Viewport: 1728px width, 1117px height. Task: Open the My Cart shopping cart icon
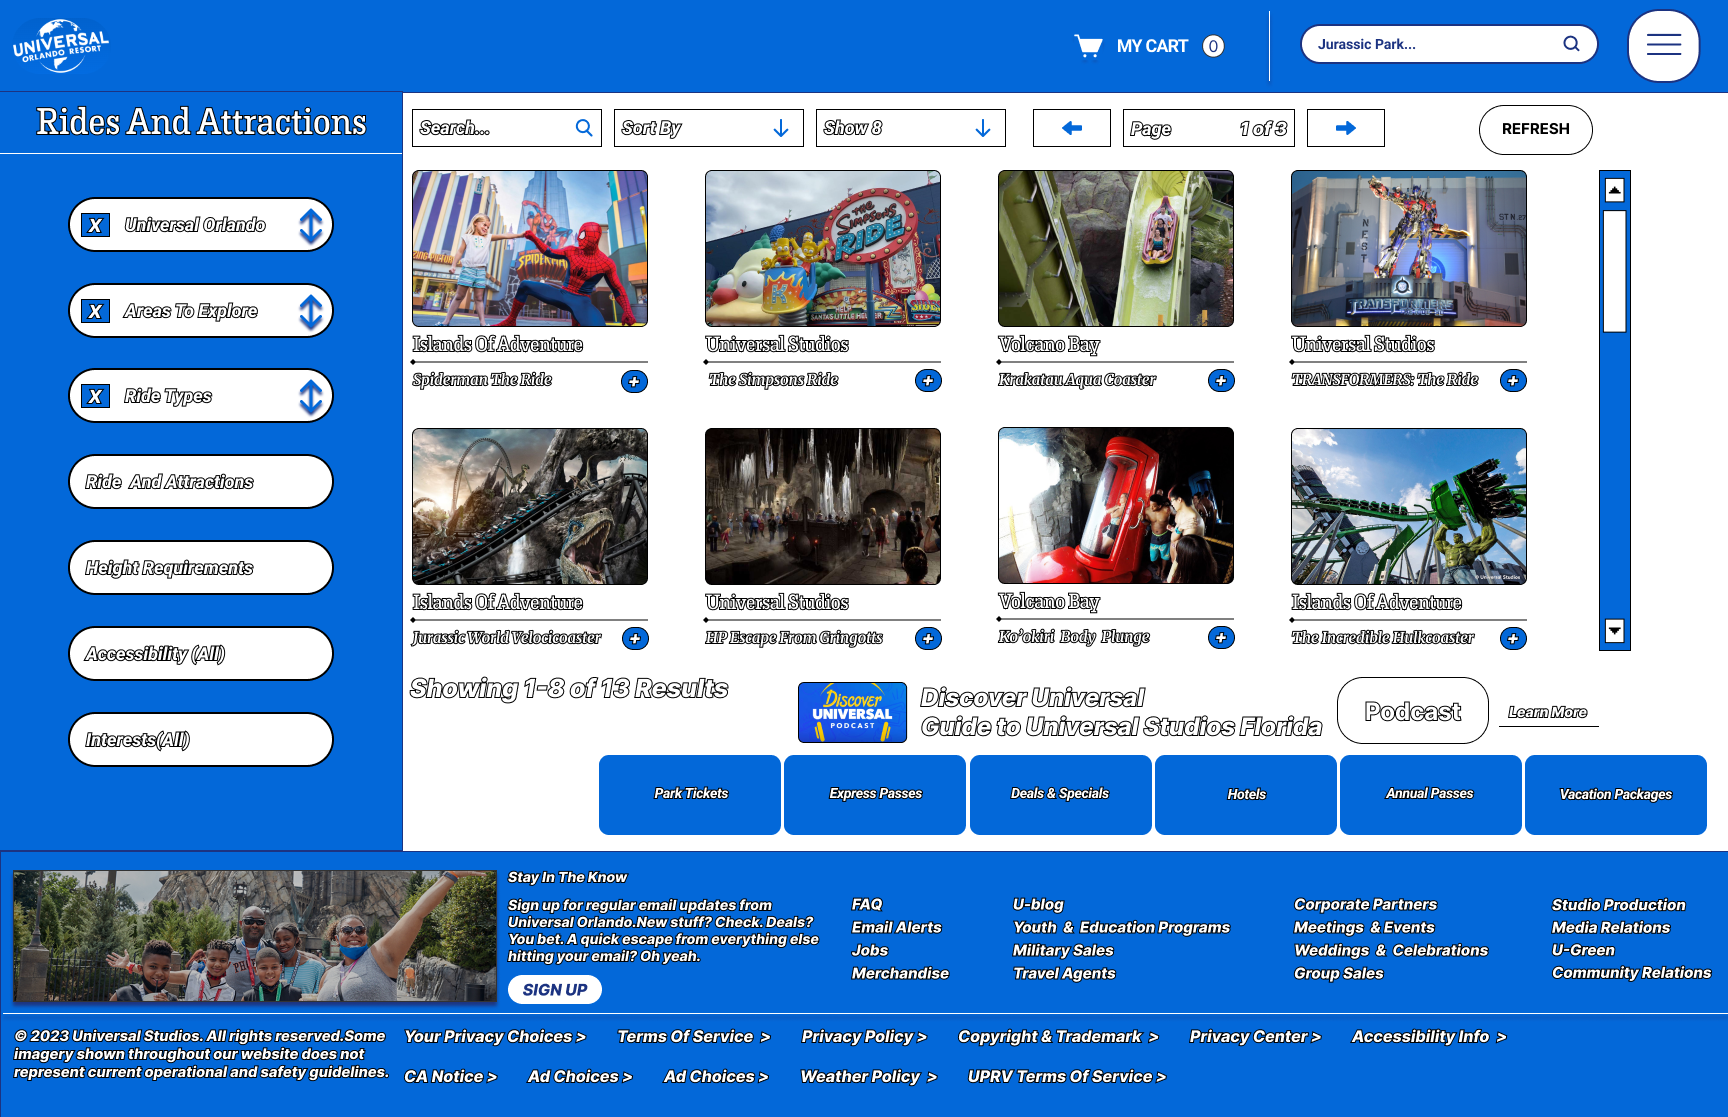[x=1088, y=46]
